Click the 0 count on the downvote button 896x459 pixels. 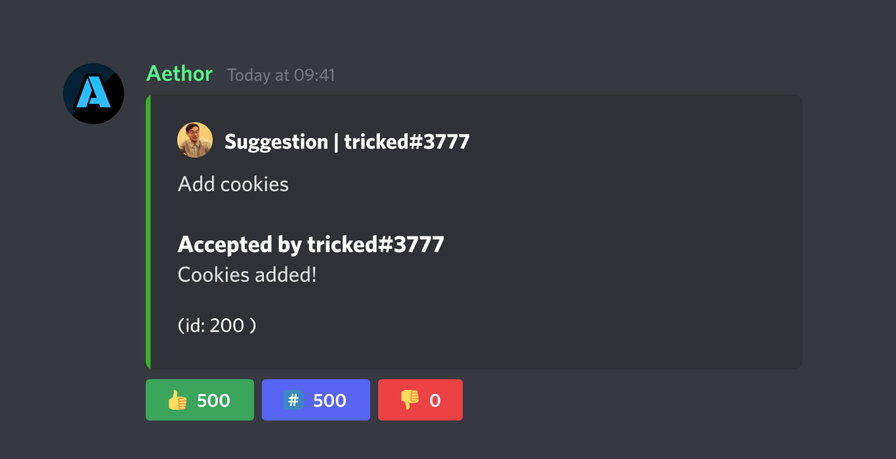[435, 400]
